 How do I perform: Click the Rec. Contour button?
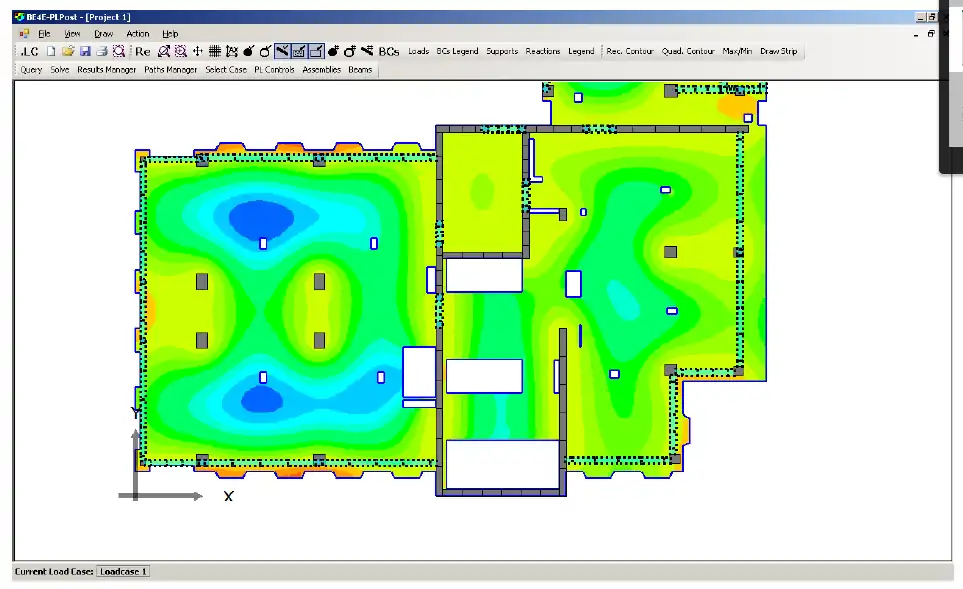pyautogui.click(x=630, y=51)
